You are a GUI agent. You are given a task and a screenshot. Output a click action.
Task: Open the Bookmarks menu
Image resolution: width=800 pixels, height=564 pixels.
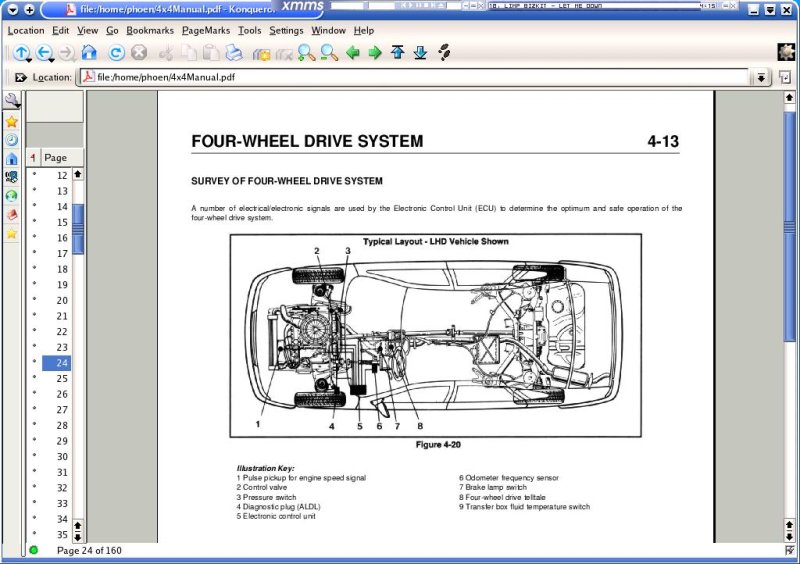150,30
